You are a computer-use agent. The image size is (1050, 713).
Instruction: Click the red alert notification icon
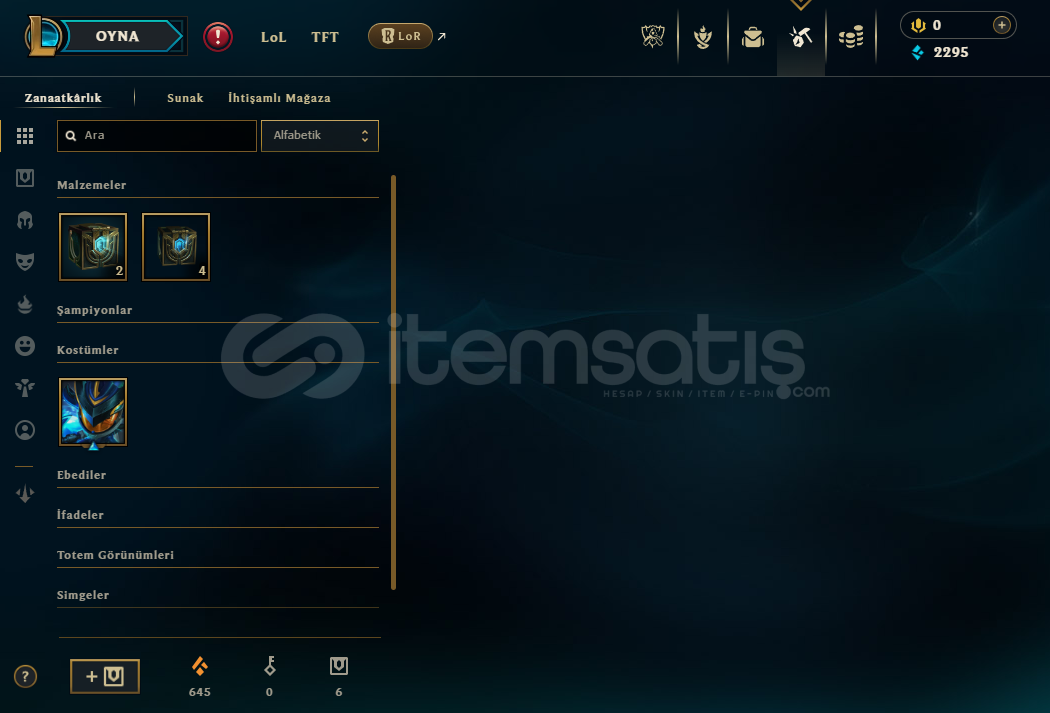click(x=218, y=37)
